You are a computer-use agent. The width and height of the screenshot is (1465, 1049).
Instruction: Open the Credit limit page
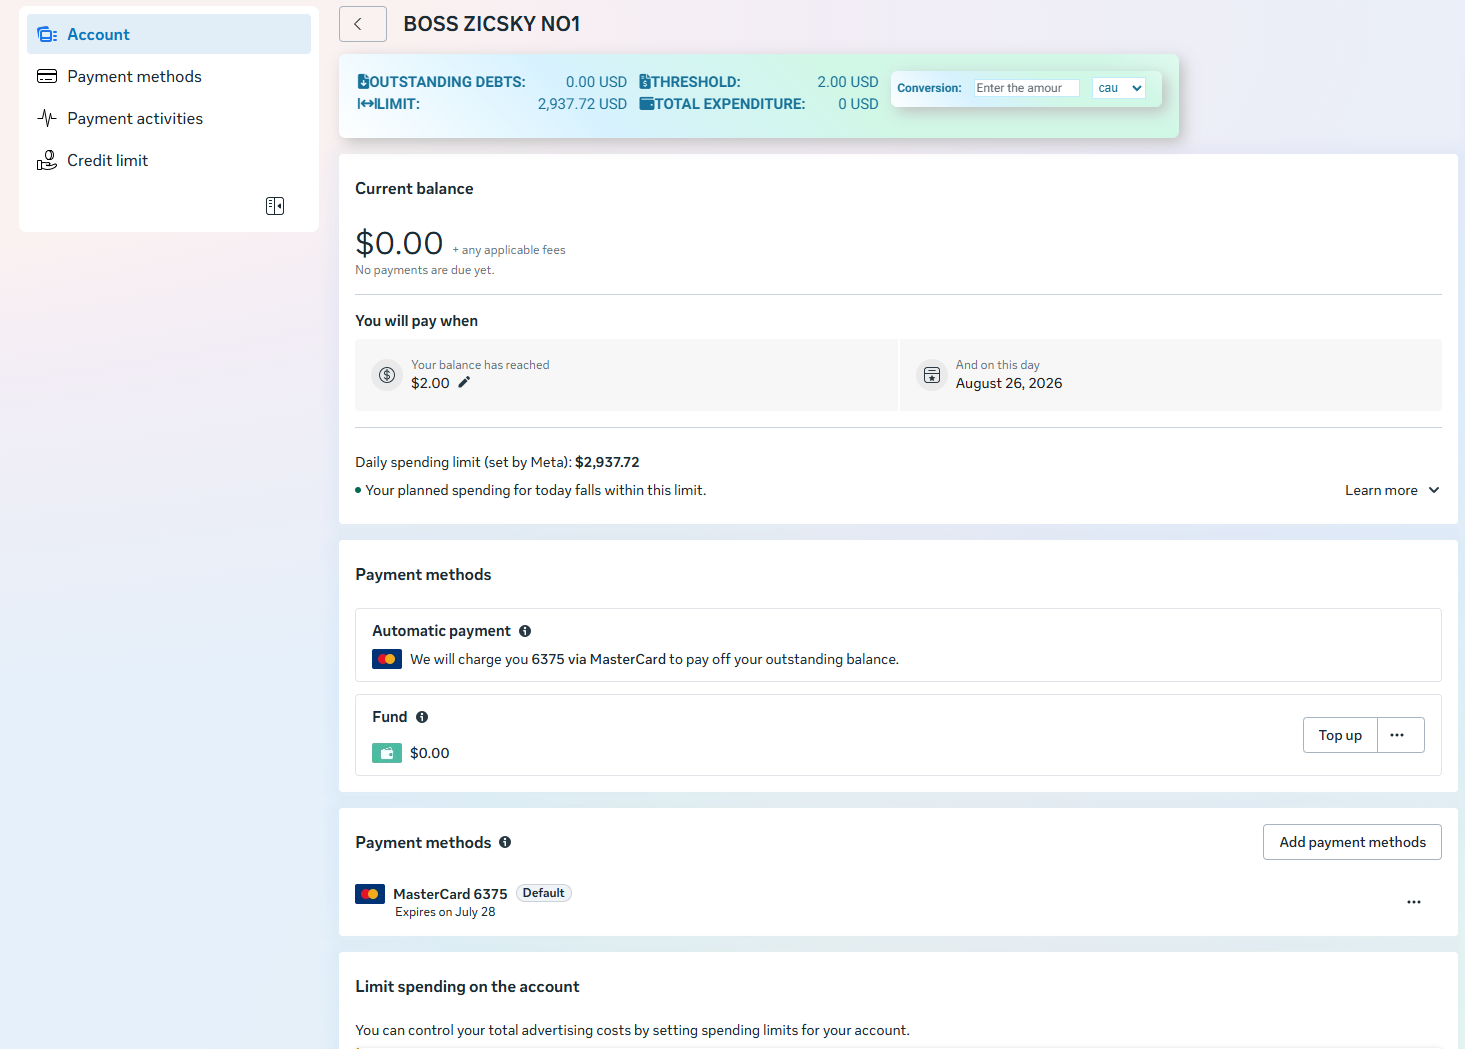pos(169,160)
